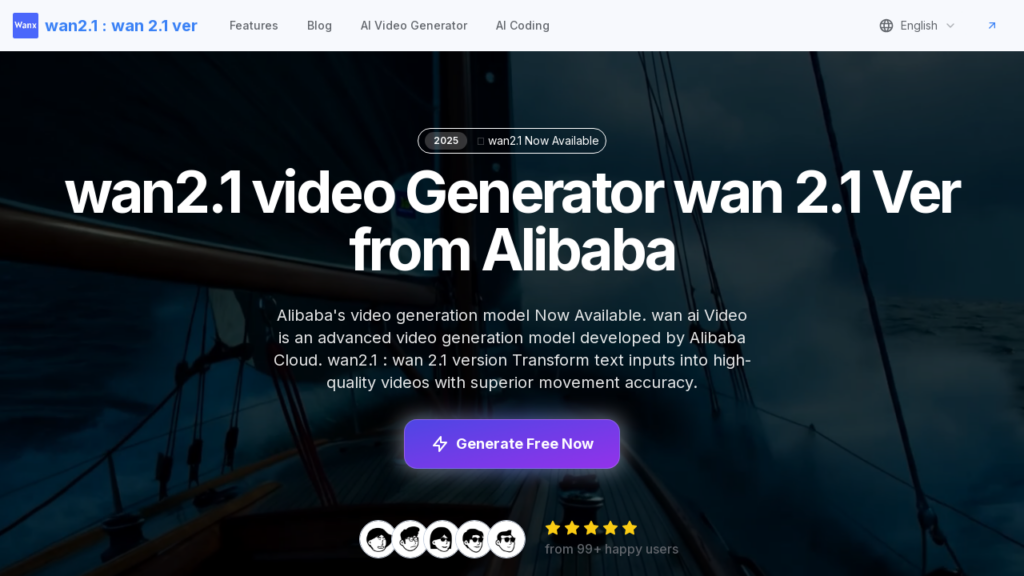Click the first yellow rating star

click(552, 528)
